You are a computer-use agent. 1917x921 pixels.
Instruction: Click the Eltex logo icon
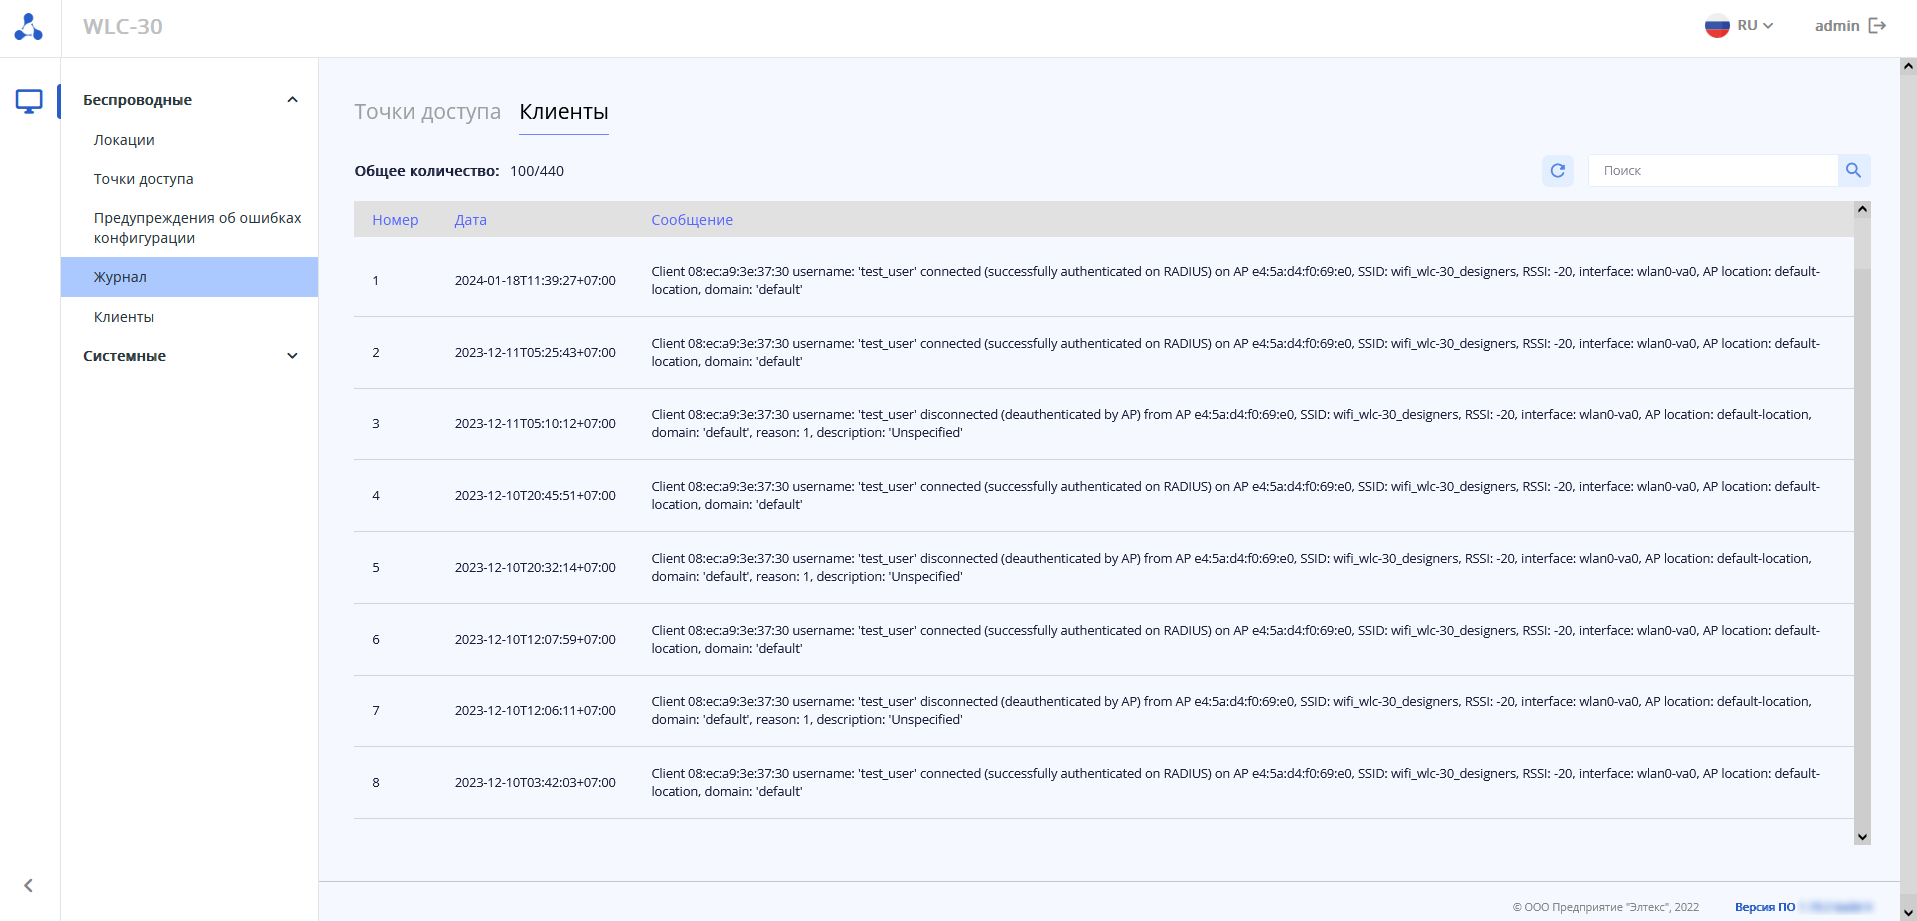[29, 27]
